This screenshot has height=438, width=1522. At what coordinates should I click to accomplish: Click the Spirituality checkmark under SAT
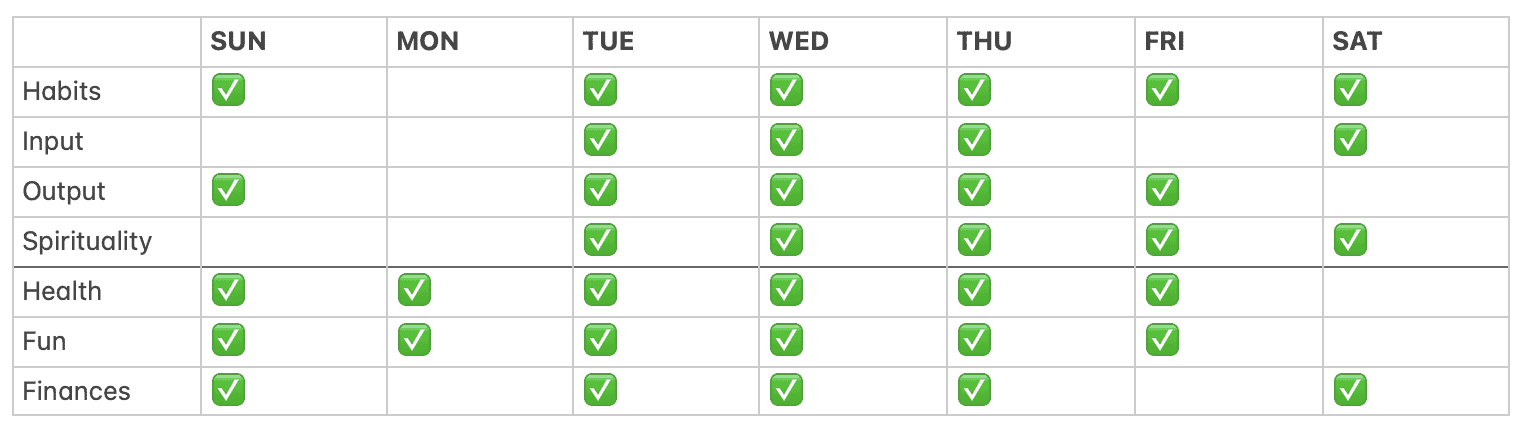point(1350,241)
